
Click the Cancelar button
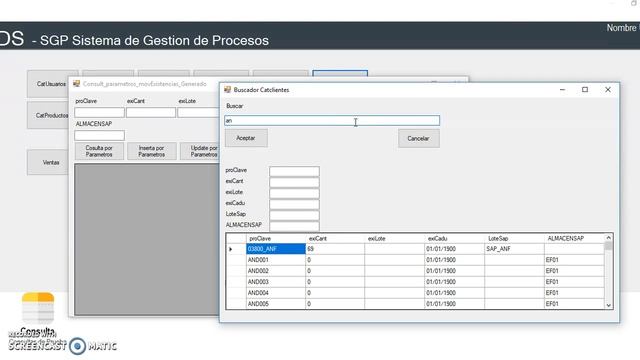pos(419,138)
